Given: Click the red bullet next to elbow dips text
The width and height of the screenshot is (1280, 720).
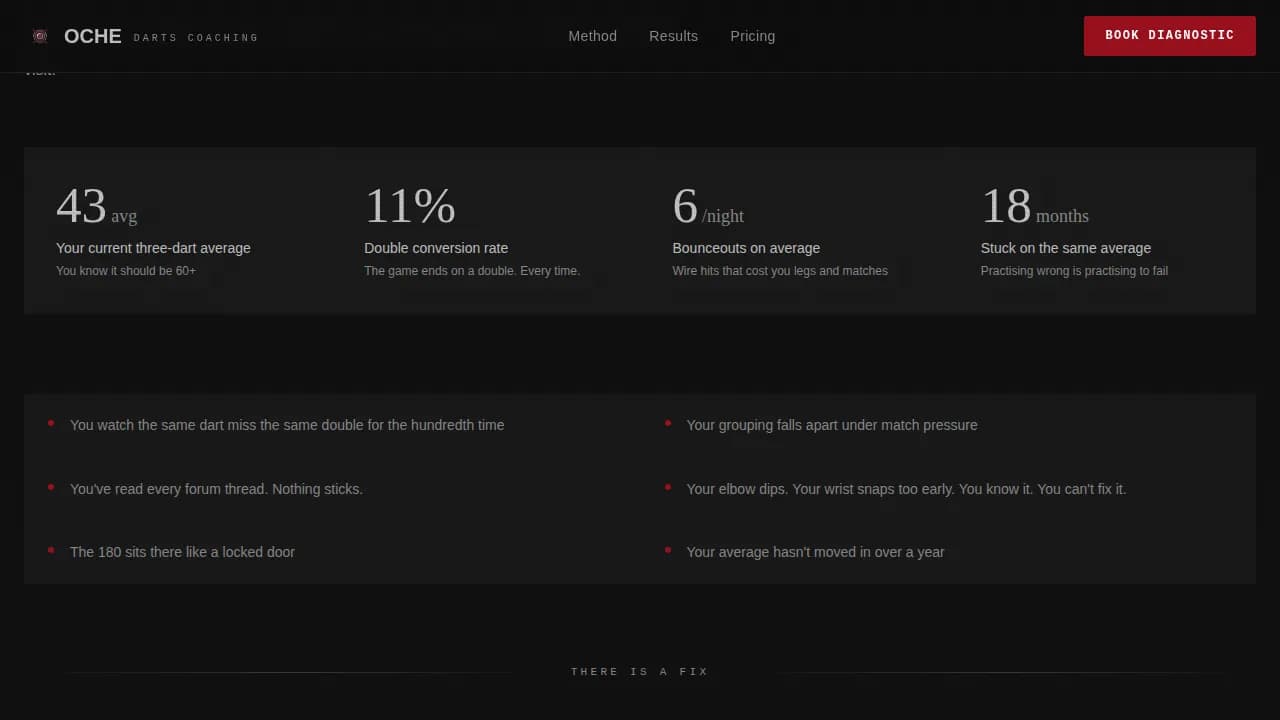Looking at the screenshot, I should [668, 487].
